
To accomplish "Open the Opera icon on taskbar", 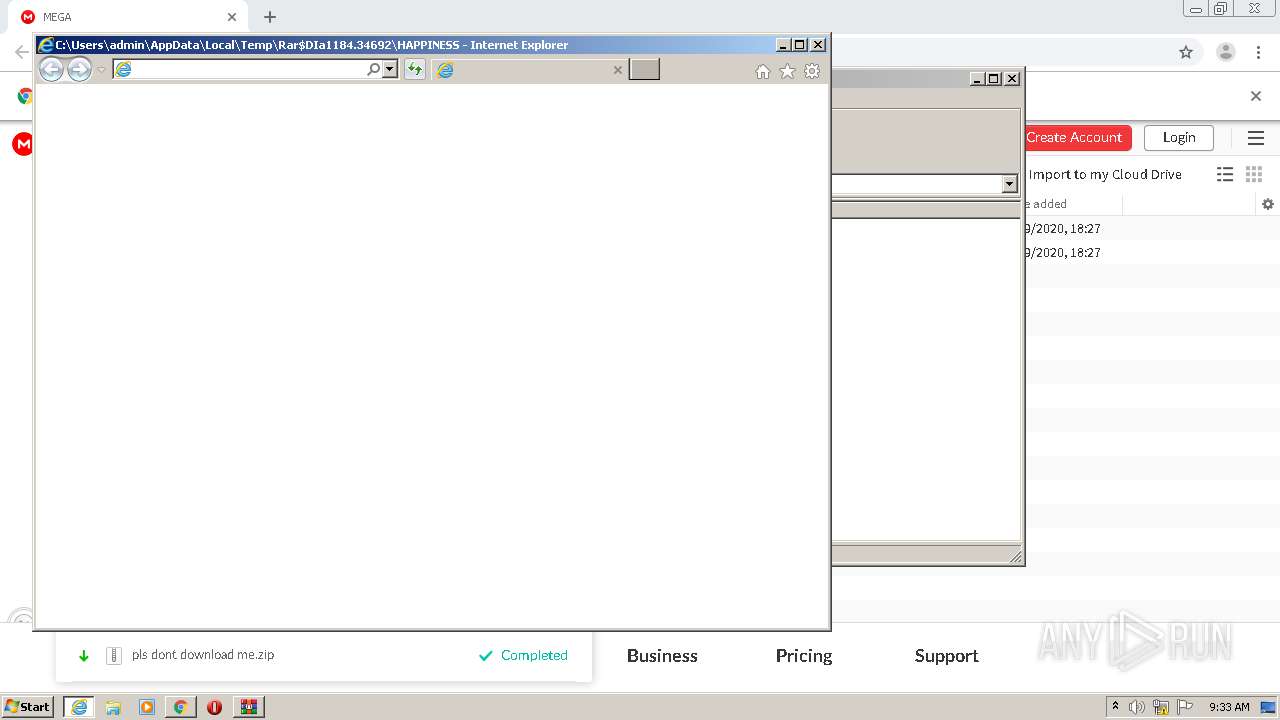I will click(x=214, y=707).
